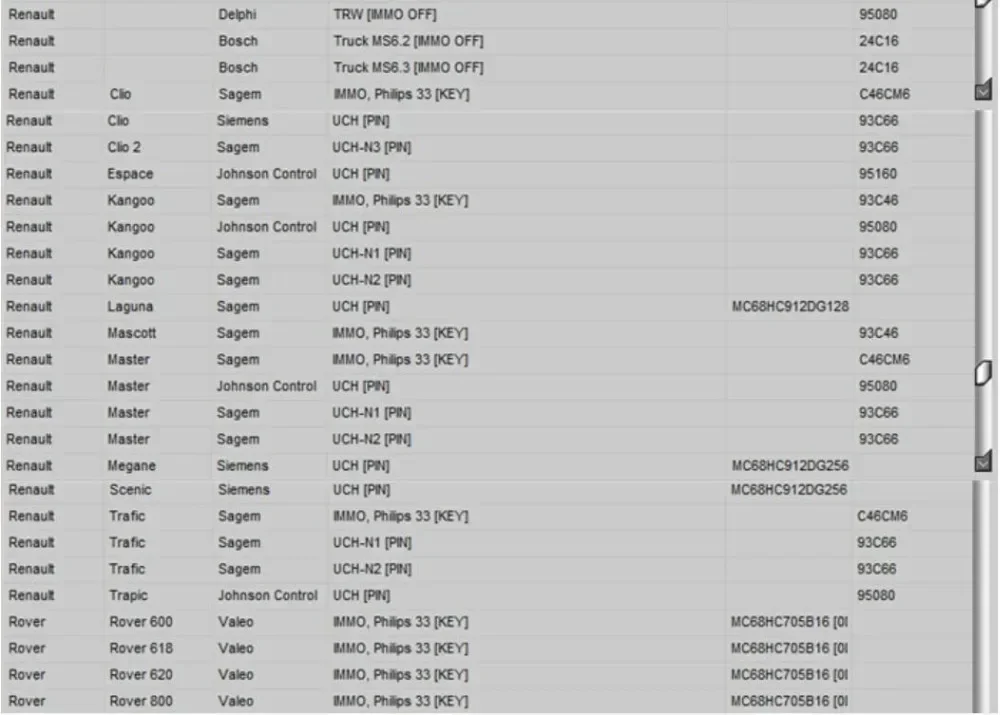
Task: Select the Rover 600 Valeo row
Action: (487, 622)
